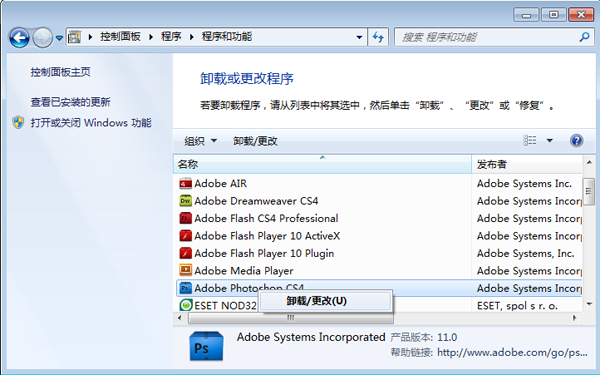The image size is (600, 375).
Task: Click the back navigation arrow button
Action: (19, 38)
